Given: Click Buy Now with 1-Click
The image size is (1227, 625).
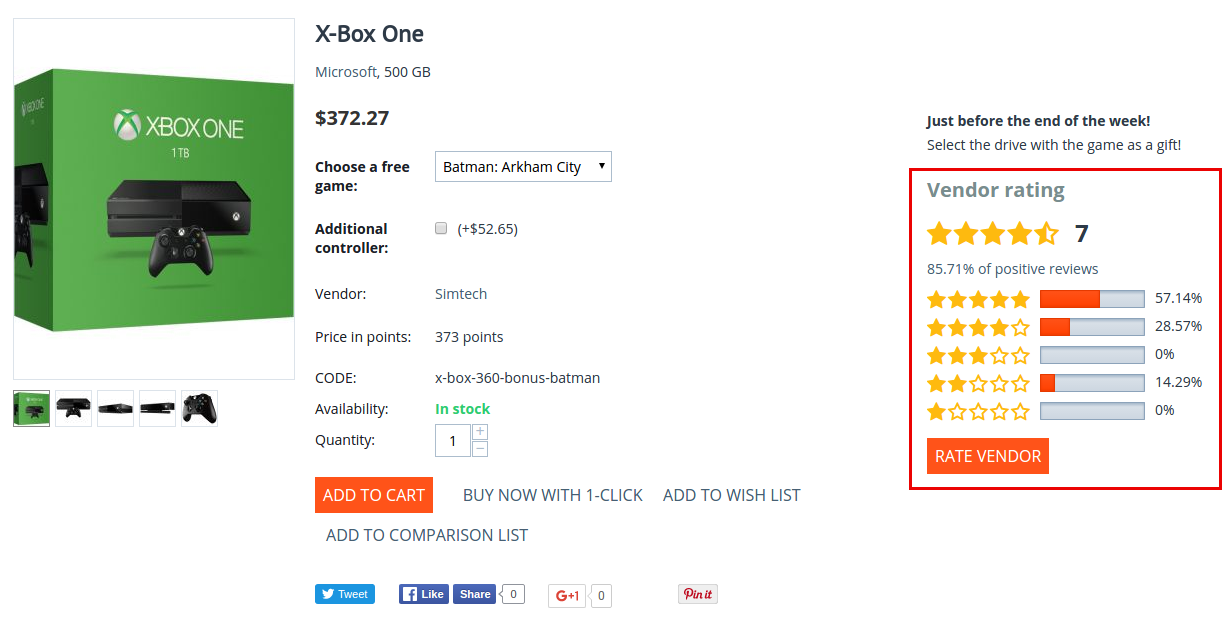Looking at the screenshot, I should tap(553, 495).
